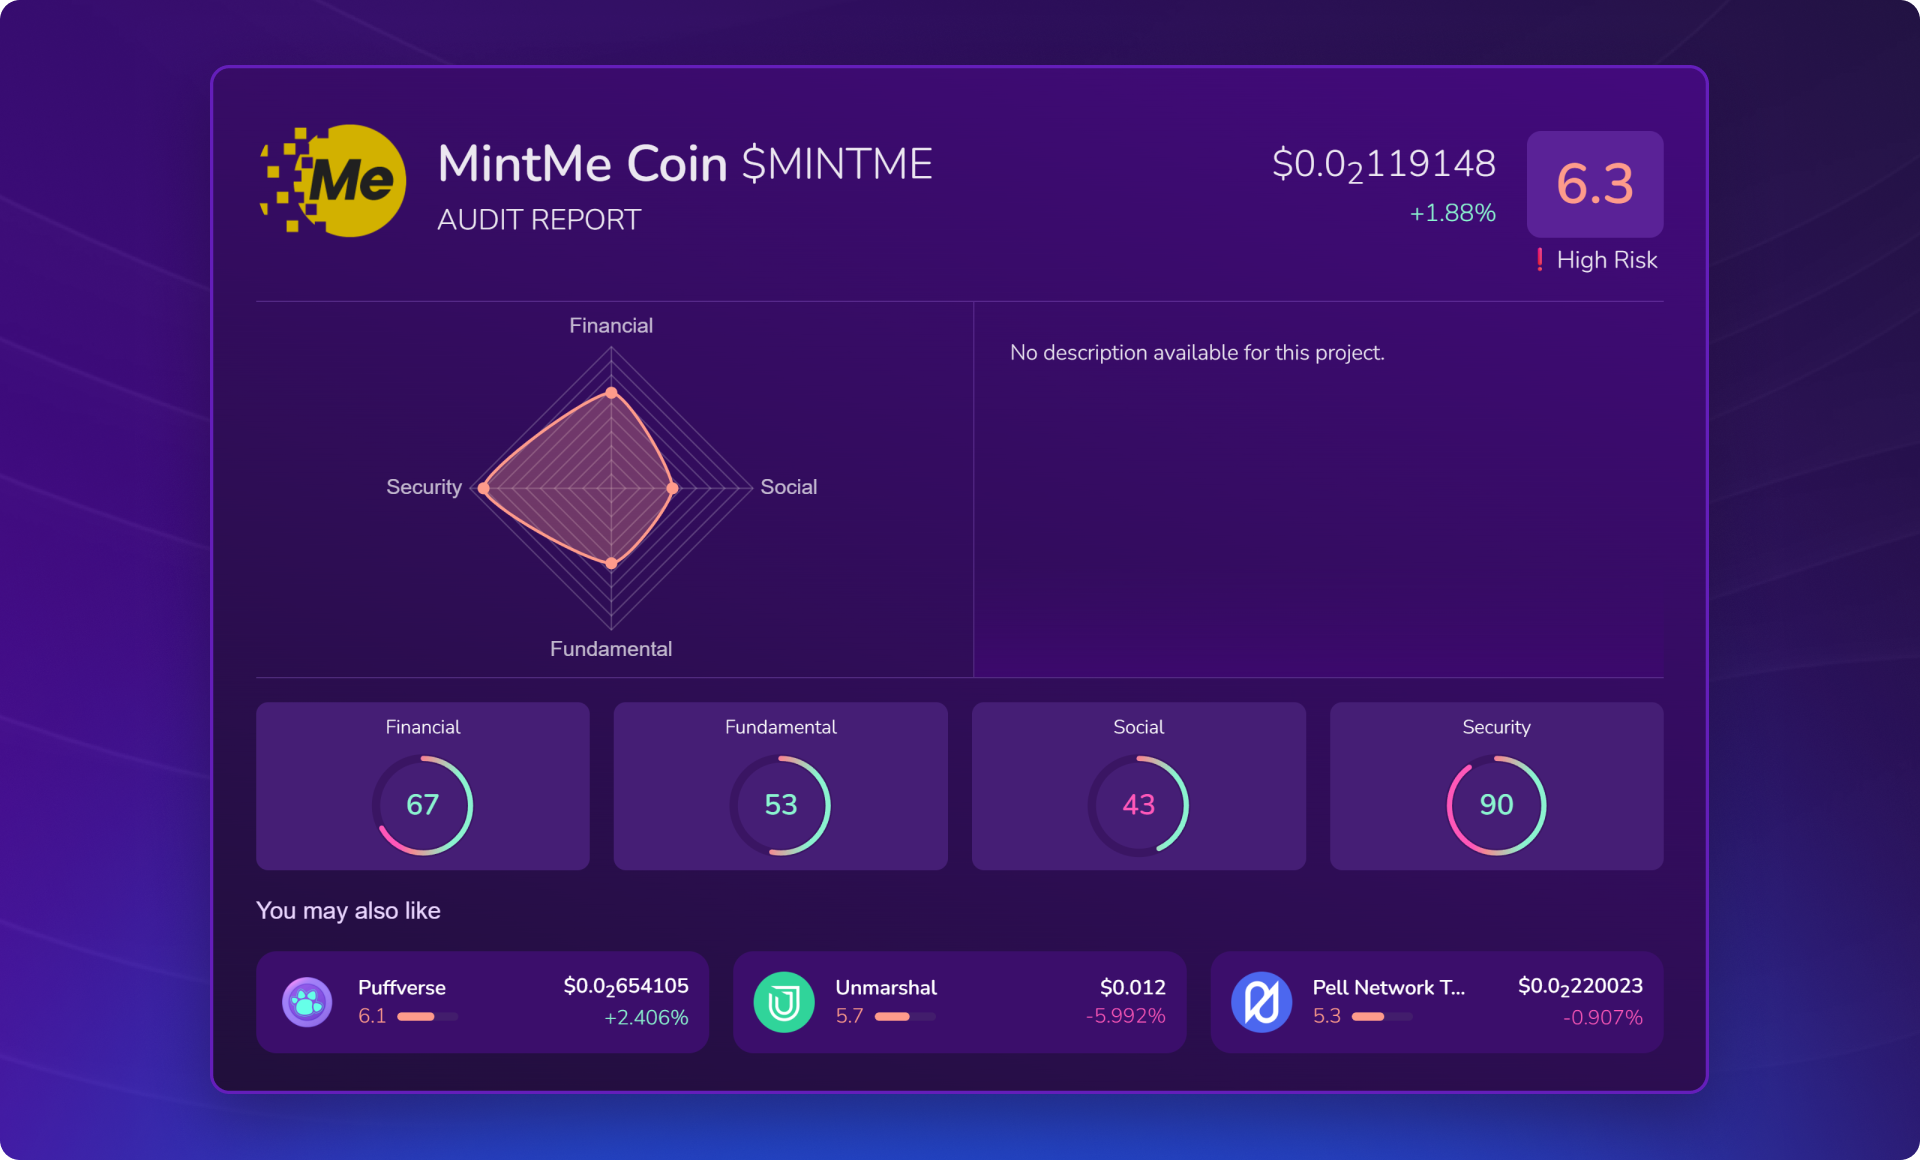This screenshot has height=1160, width=1920.
Task: Click the Financial vertex on radar chart
Action: tap(611, 393)
